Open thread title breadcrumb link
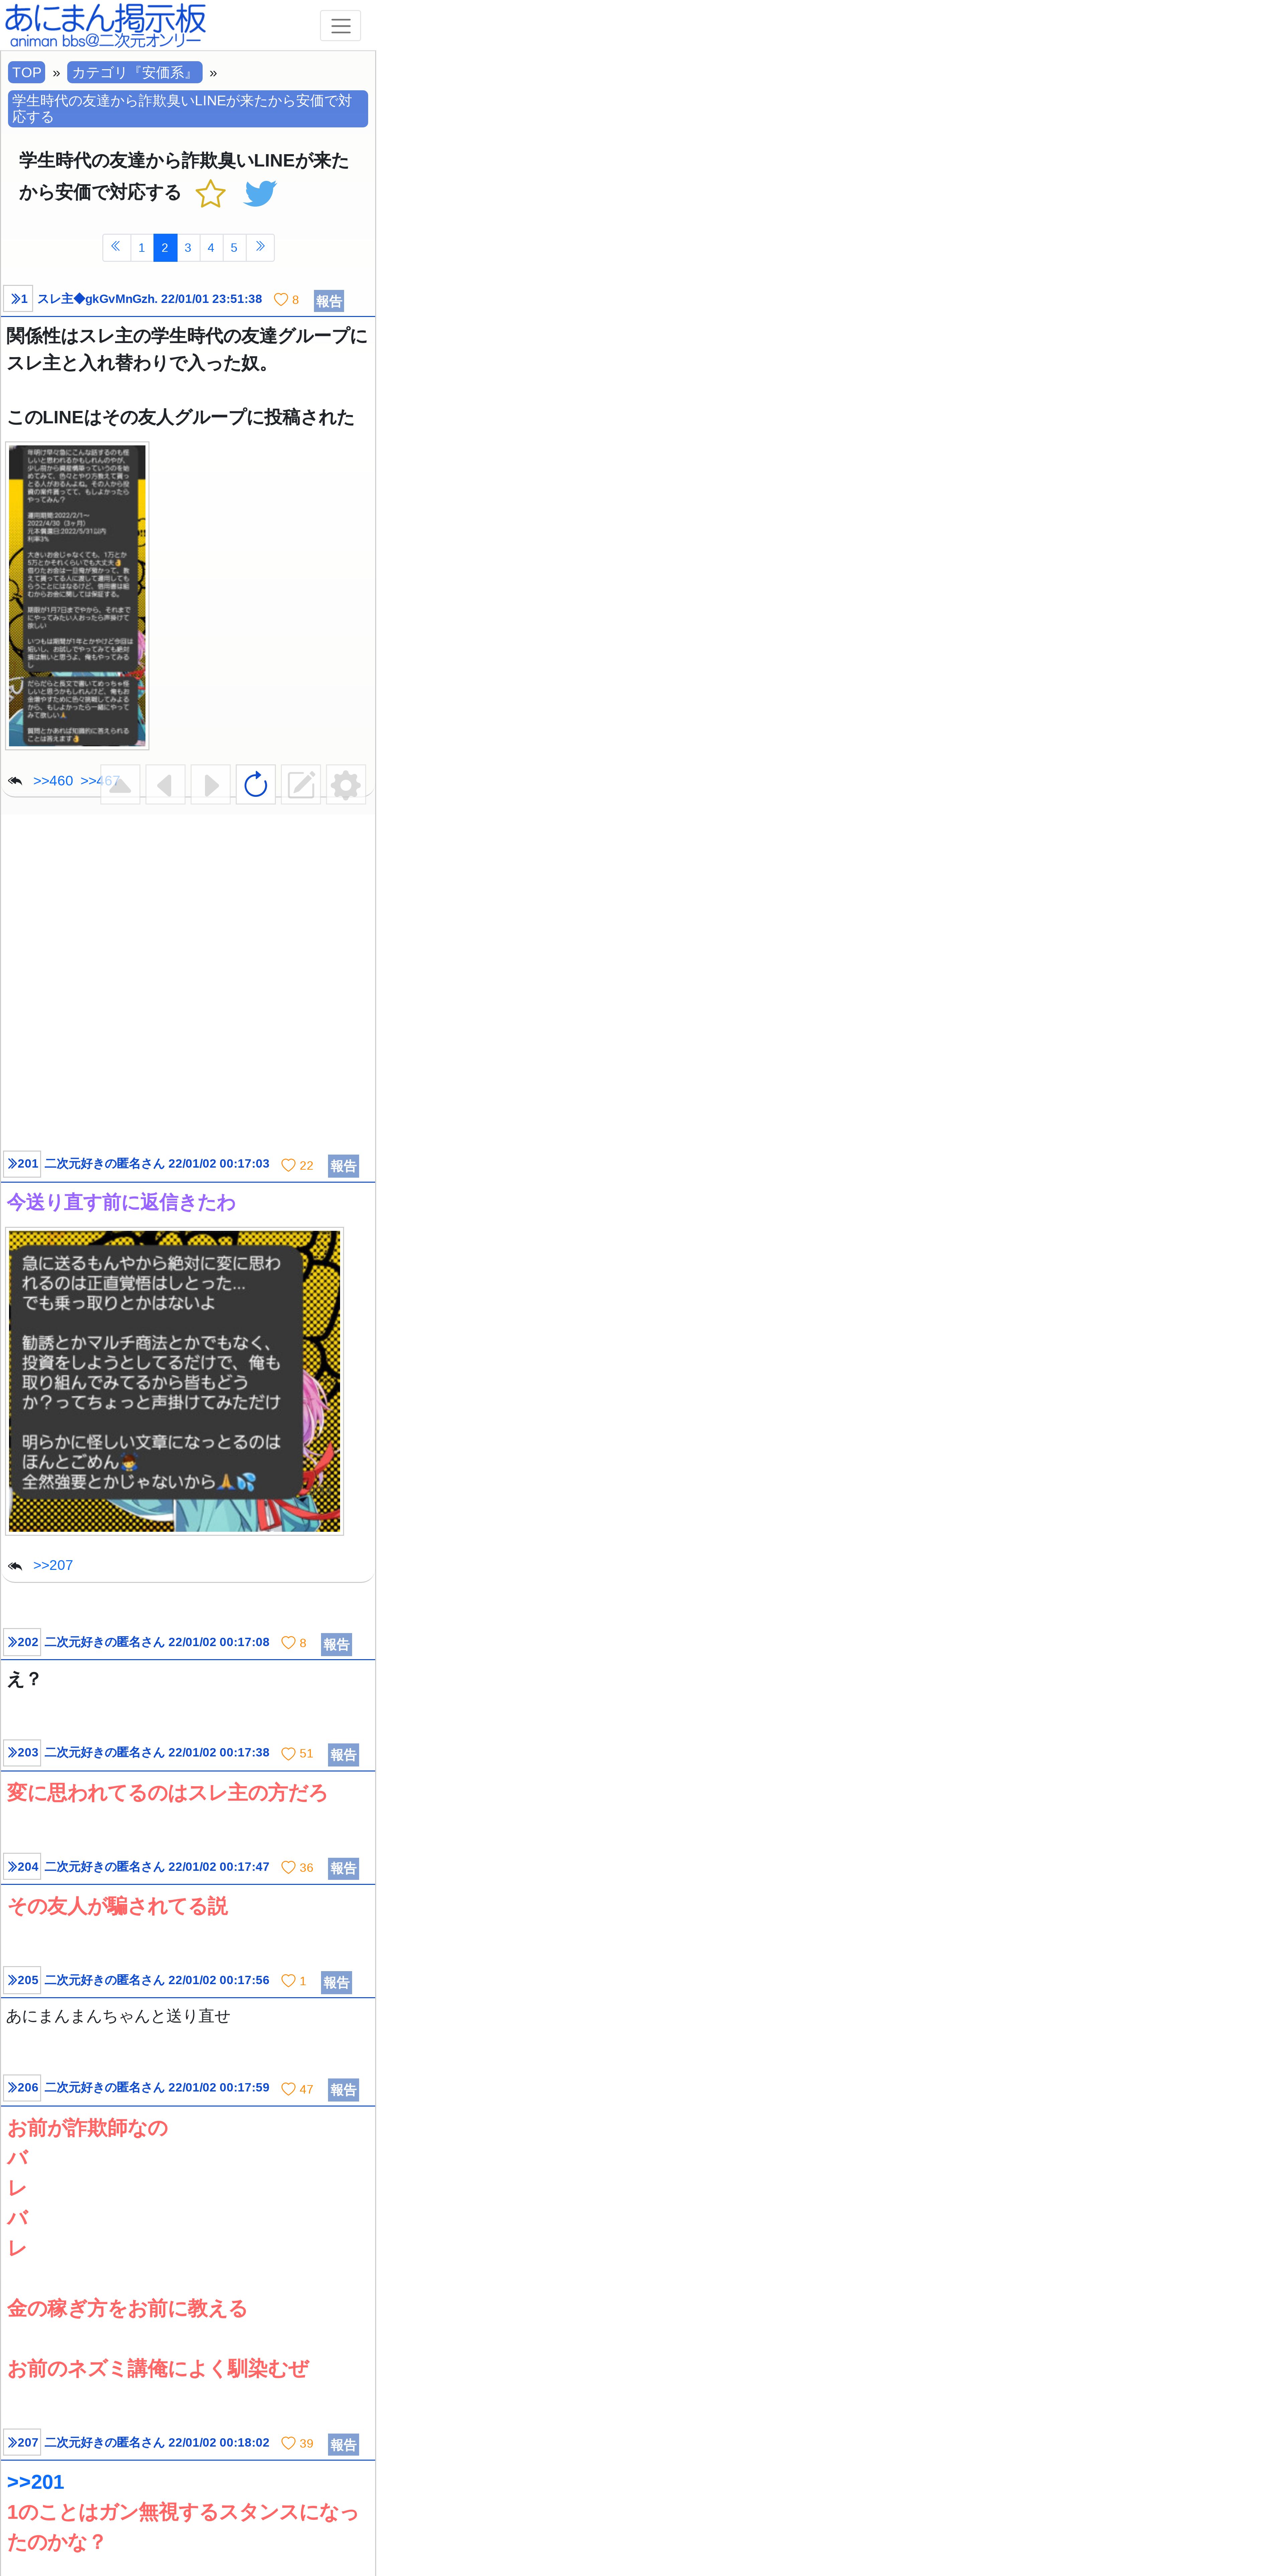1288x2576 pixels. 188,109
